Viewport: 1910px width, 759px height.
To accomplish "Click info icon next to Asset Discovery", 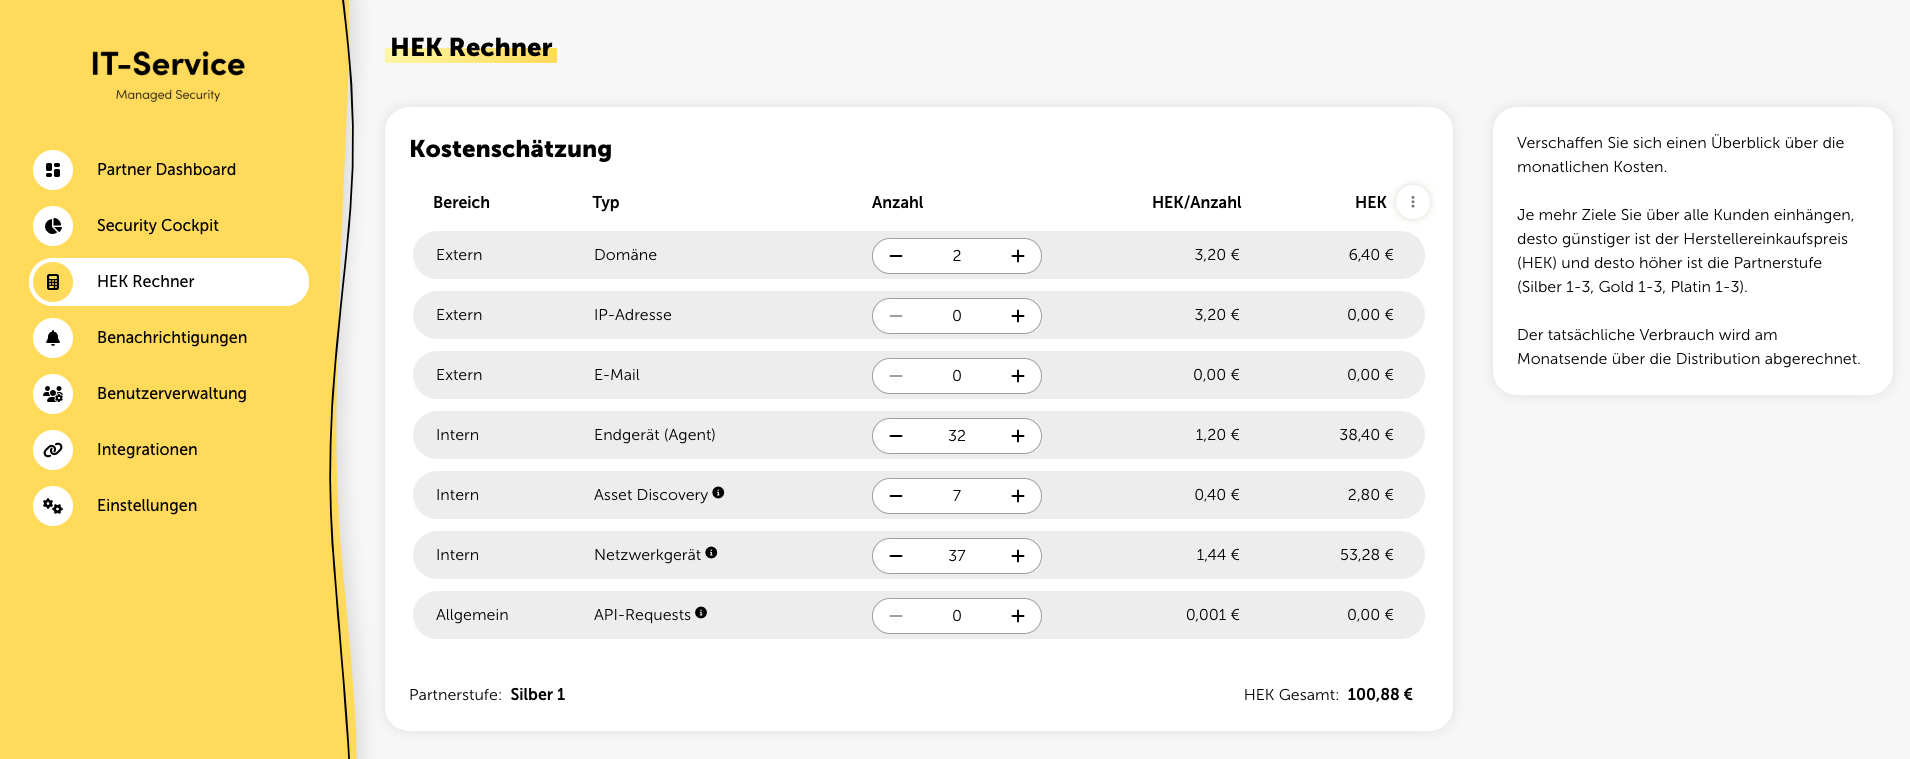I will pos(718,493).
